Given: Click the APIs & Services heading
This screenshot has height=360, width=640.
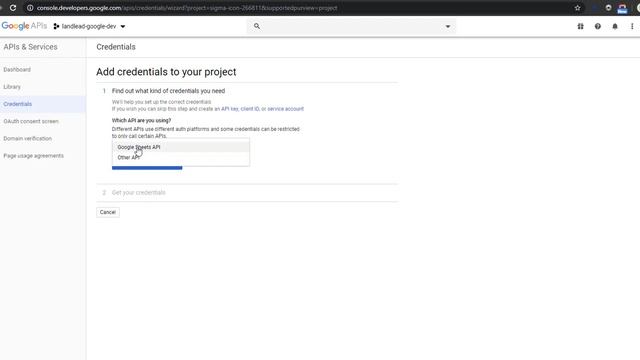Looking at the screenshot, I should pos(31,47).
